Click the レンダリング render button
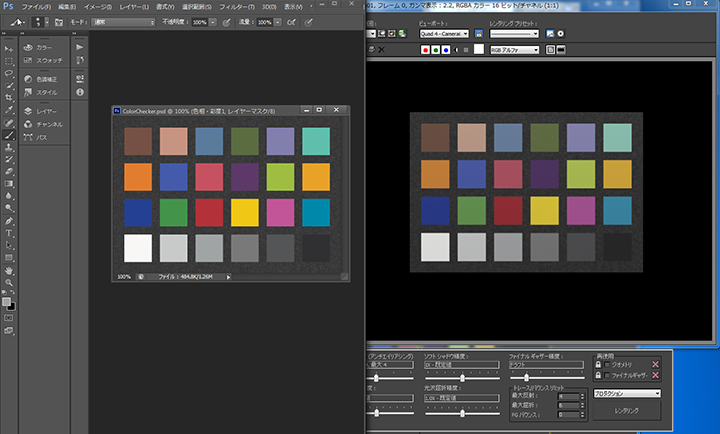 (x=626, y=410)
